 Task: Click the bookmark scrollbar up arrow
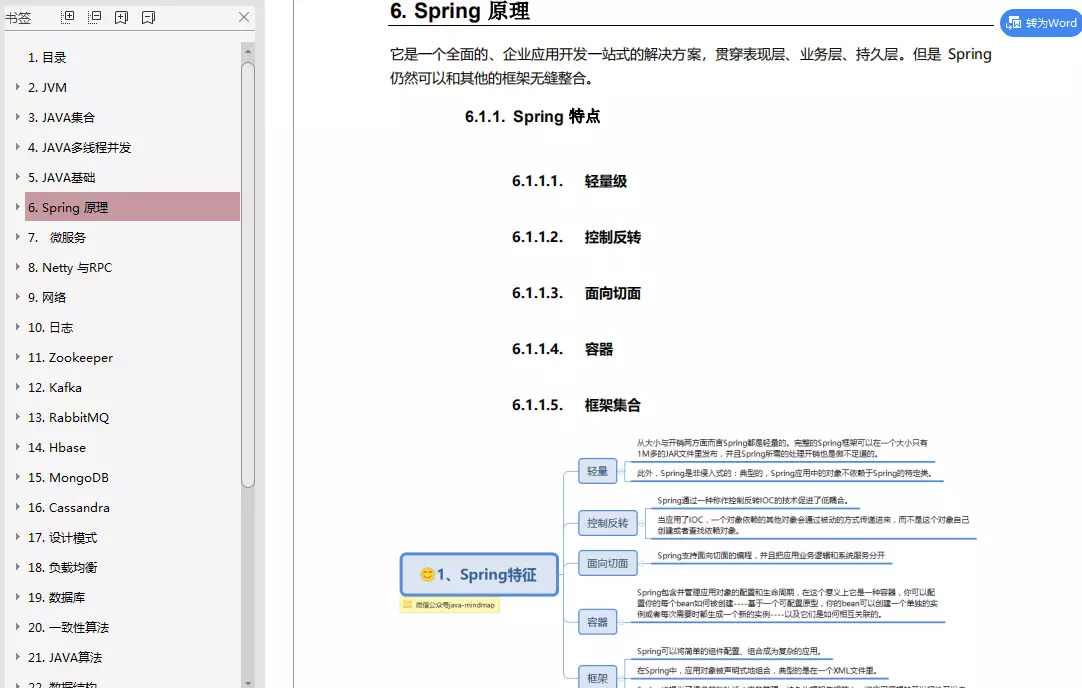pos(248,51)
